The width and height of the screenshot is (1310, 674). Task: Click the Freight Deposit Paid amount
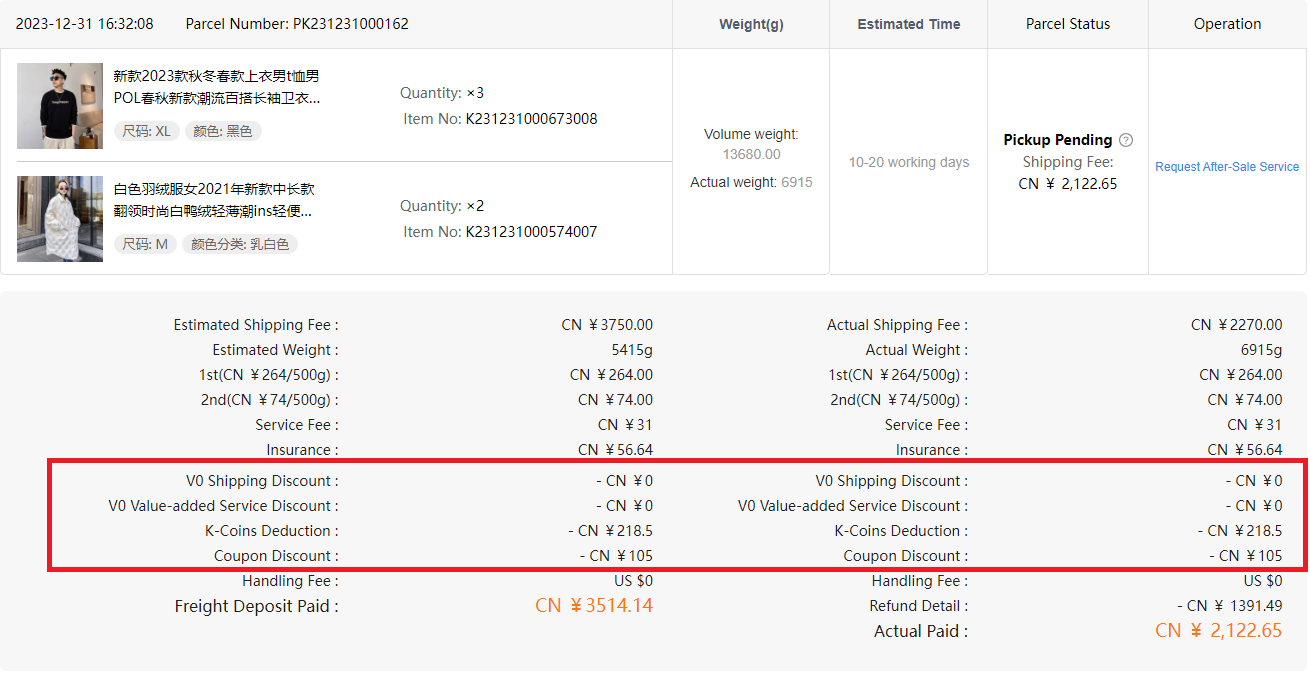click(x=594, y=606)
